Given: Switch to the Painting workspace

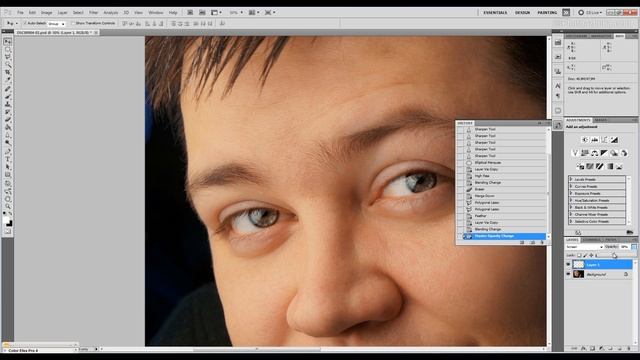Looking at the screenshot, I should click(x=547, y=13).
